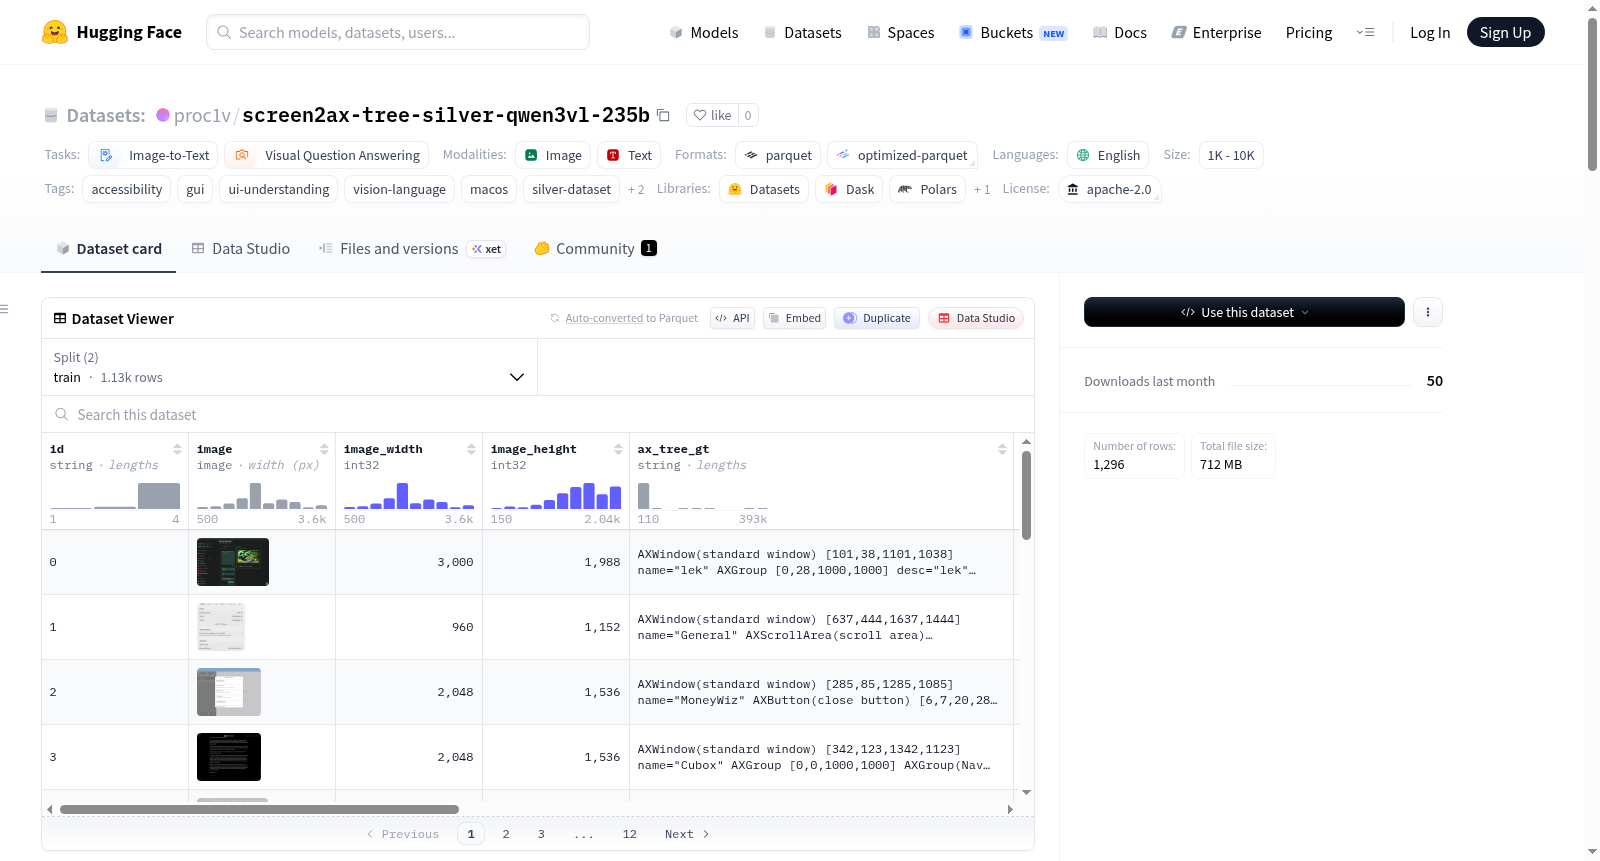Filter by the Image modality tag
The image size is (1600, 861).
[553, 155]
